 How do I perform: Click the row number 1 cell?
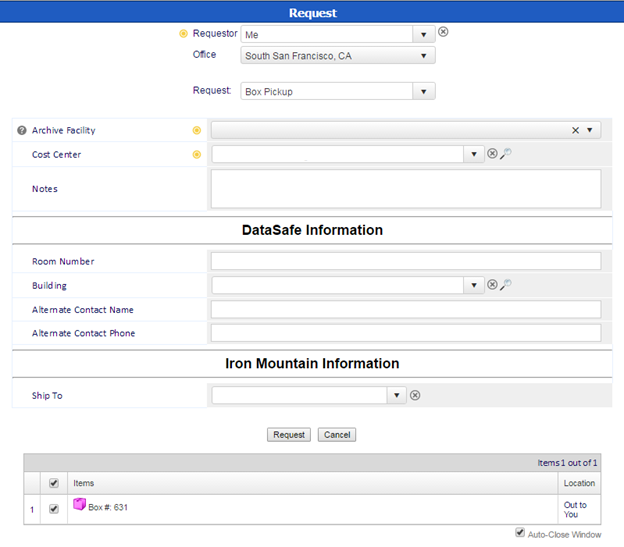[x=32, y=509]
